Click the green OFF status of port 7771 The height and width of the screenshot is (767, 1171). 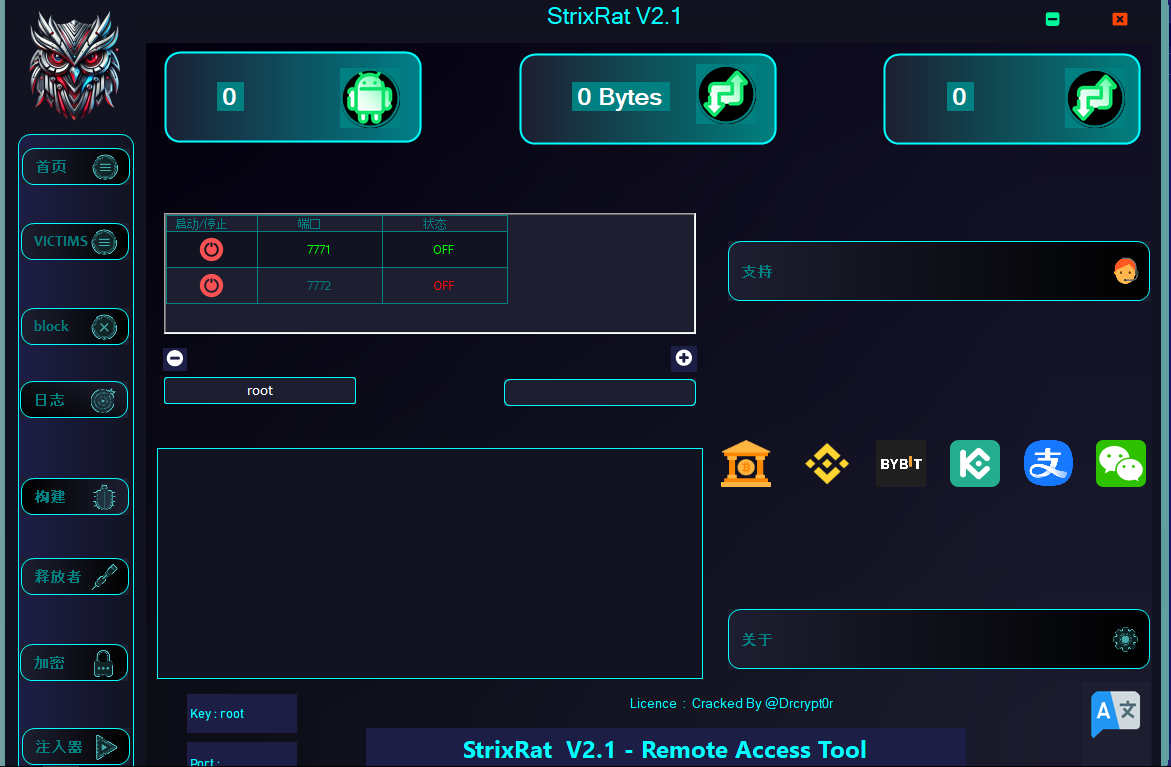(x=444, y=249)
